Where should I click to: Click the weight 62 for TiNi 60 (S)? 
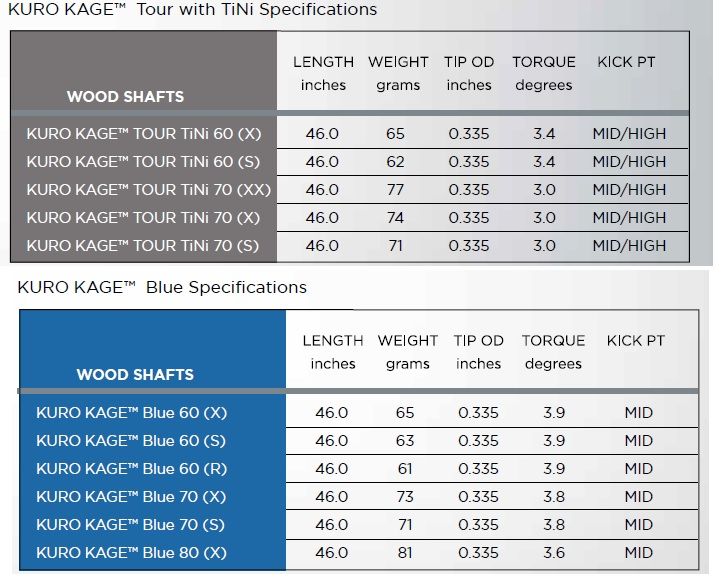pyautogui.click(x=395, y=162)
